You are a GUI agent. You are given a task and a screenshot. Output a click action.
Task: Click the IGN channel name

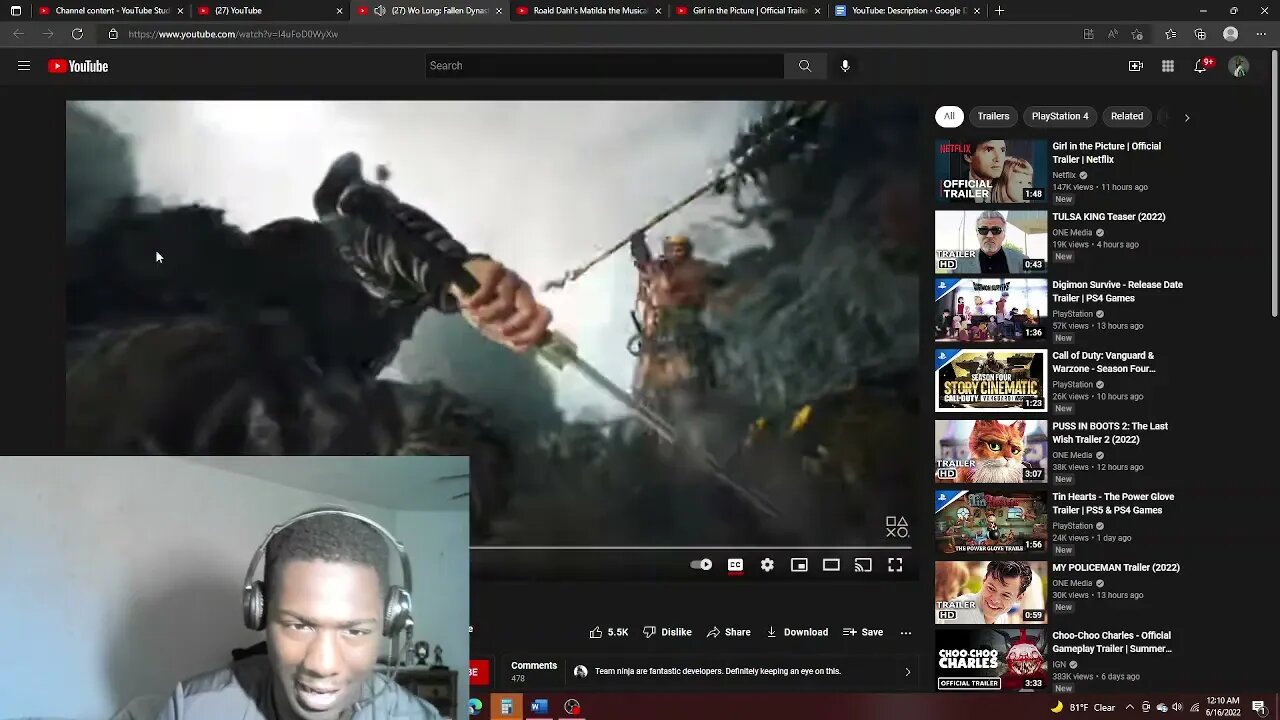[1060, 664]
